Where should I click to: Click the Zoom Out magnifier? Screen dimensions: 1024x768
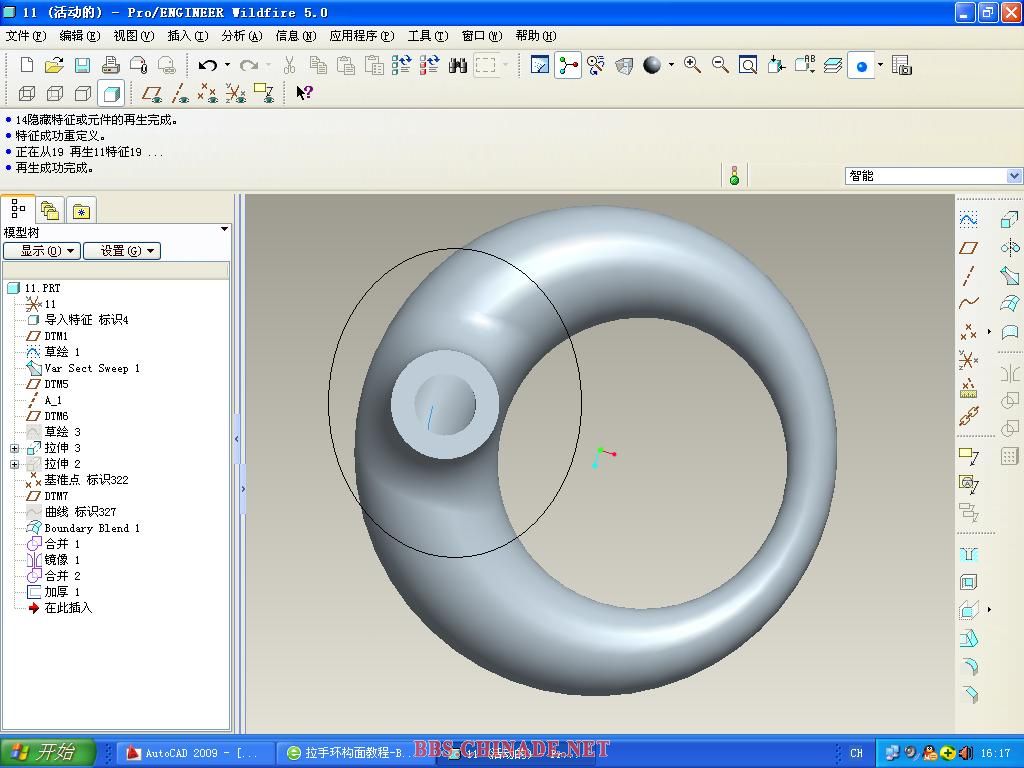(720, 65)
